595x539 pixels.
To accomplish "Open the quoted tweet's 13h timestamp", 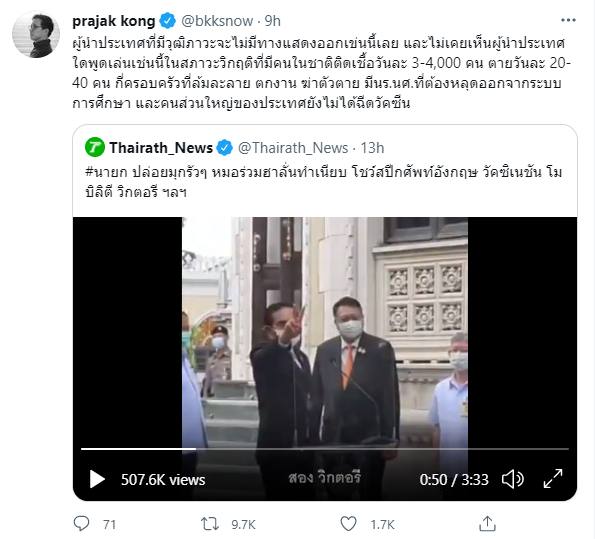I will (372, 148).
